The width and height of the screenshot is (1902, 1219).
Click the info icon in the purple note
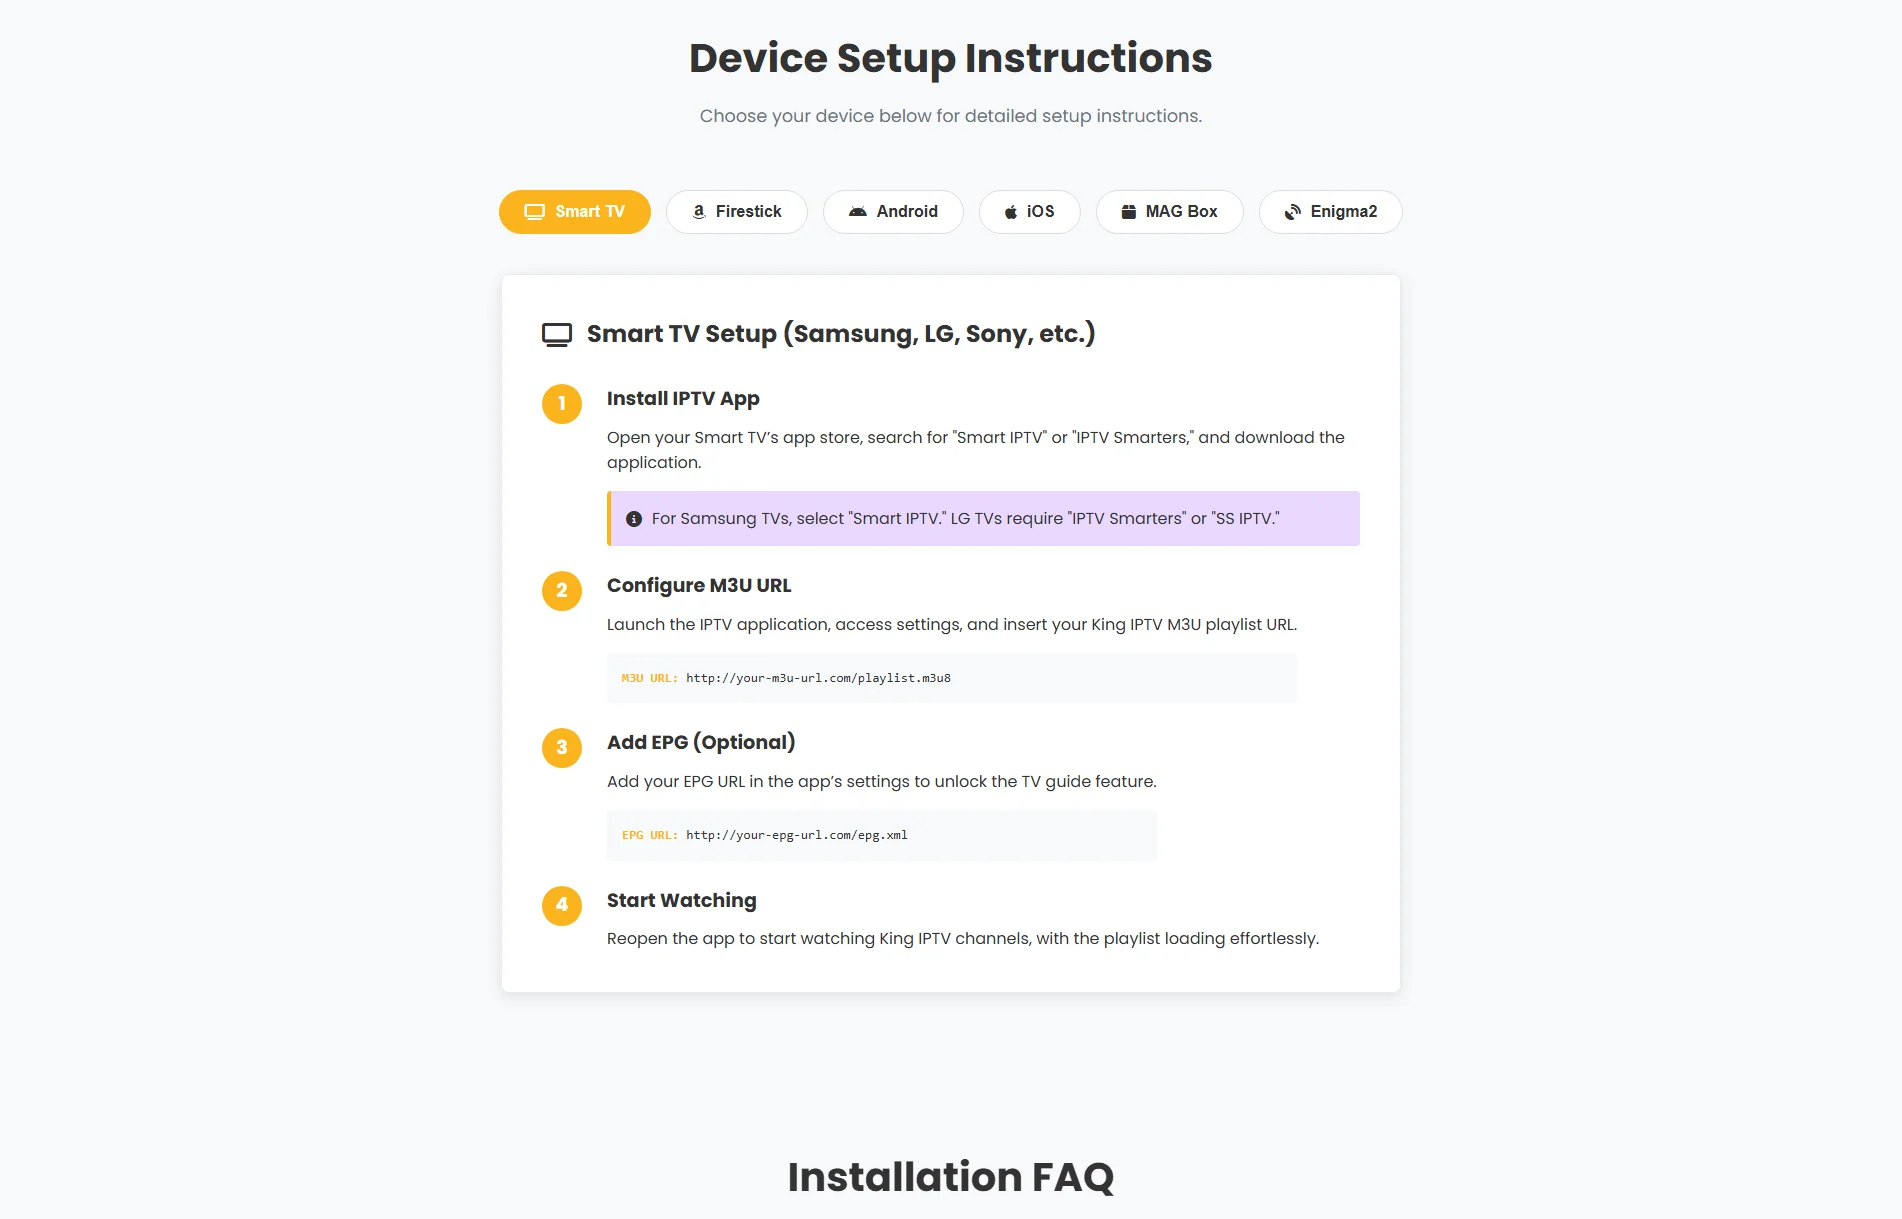(632, 518)
